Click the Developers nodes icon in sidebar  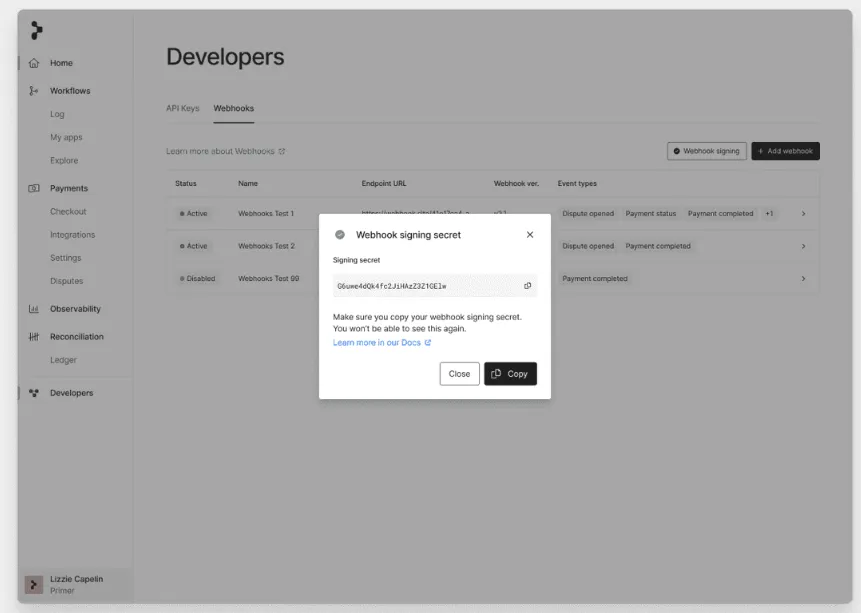click(x=33, y=393)
